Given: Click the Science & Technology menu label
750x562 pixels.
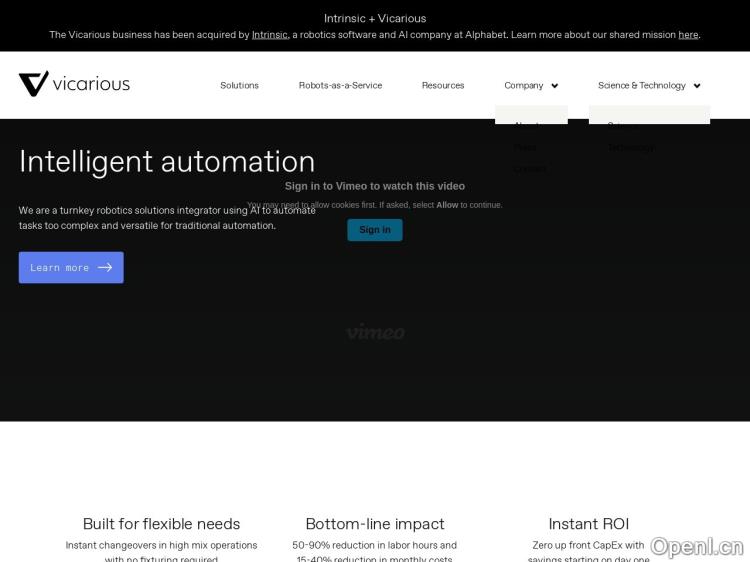Looking at the screenshot, I should coord(642,86).
